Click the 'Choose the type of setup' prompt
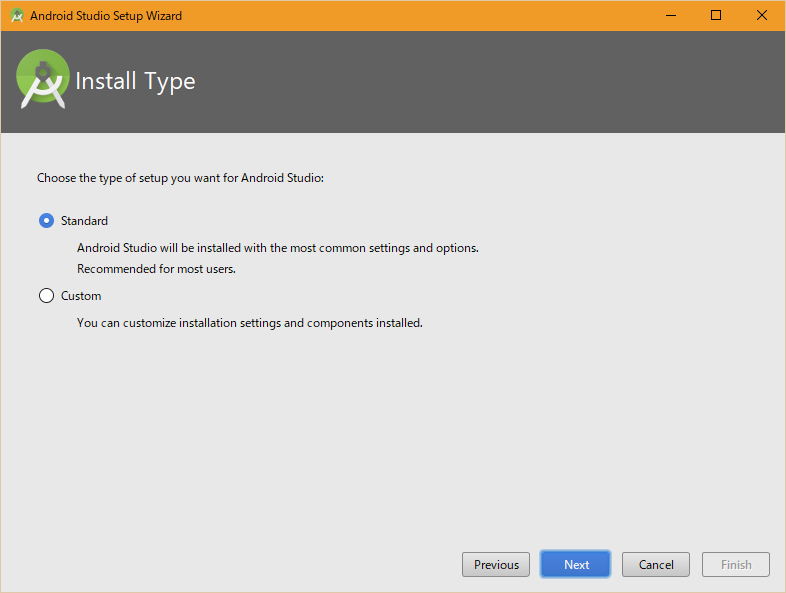The height and width of the screenshot is (593, 786). pos(181,178)
